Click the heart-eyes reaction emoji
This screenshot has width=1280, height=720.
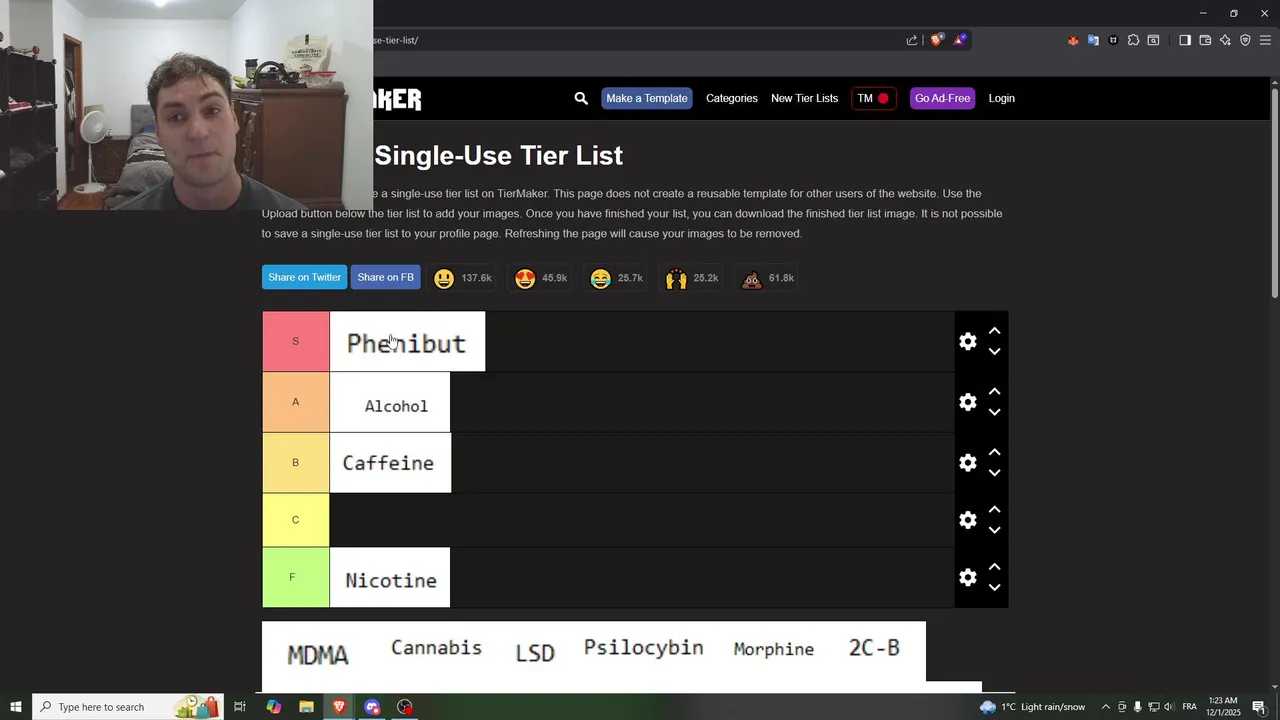[525, 278]
